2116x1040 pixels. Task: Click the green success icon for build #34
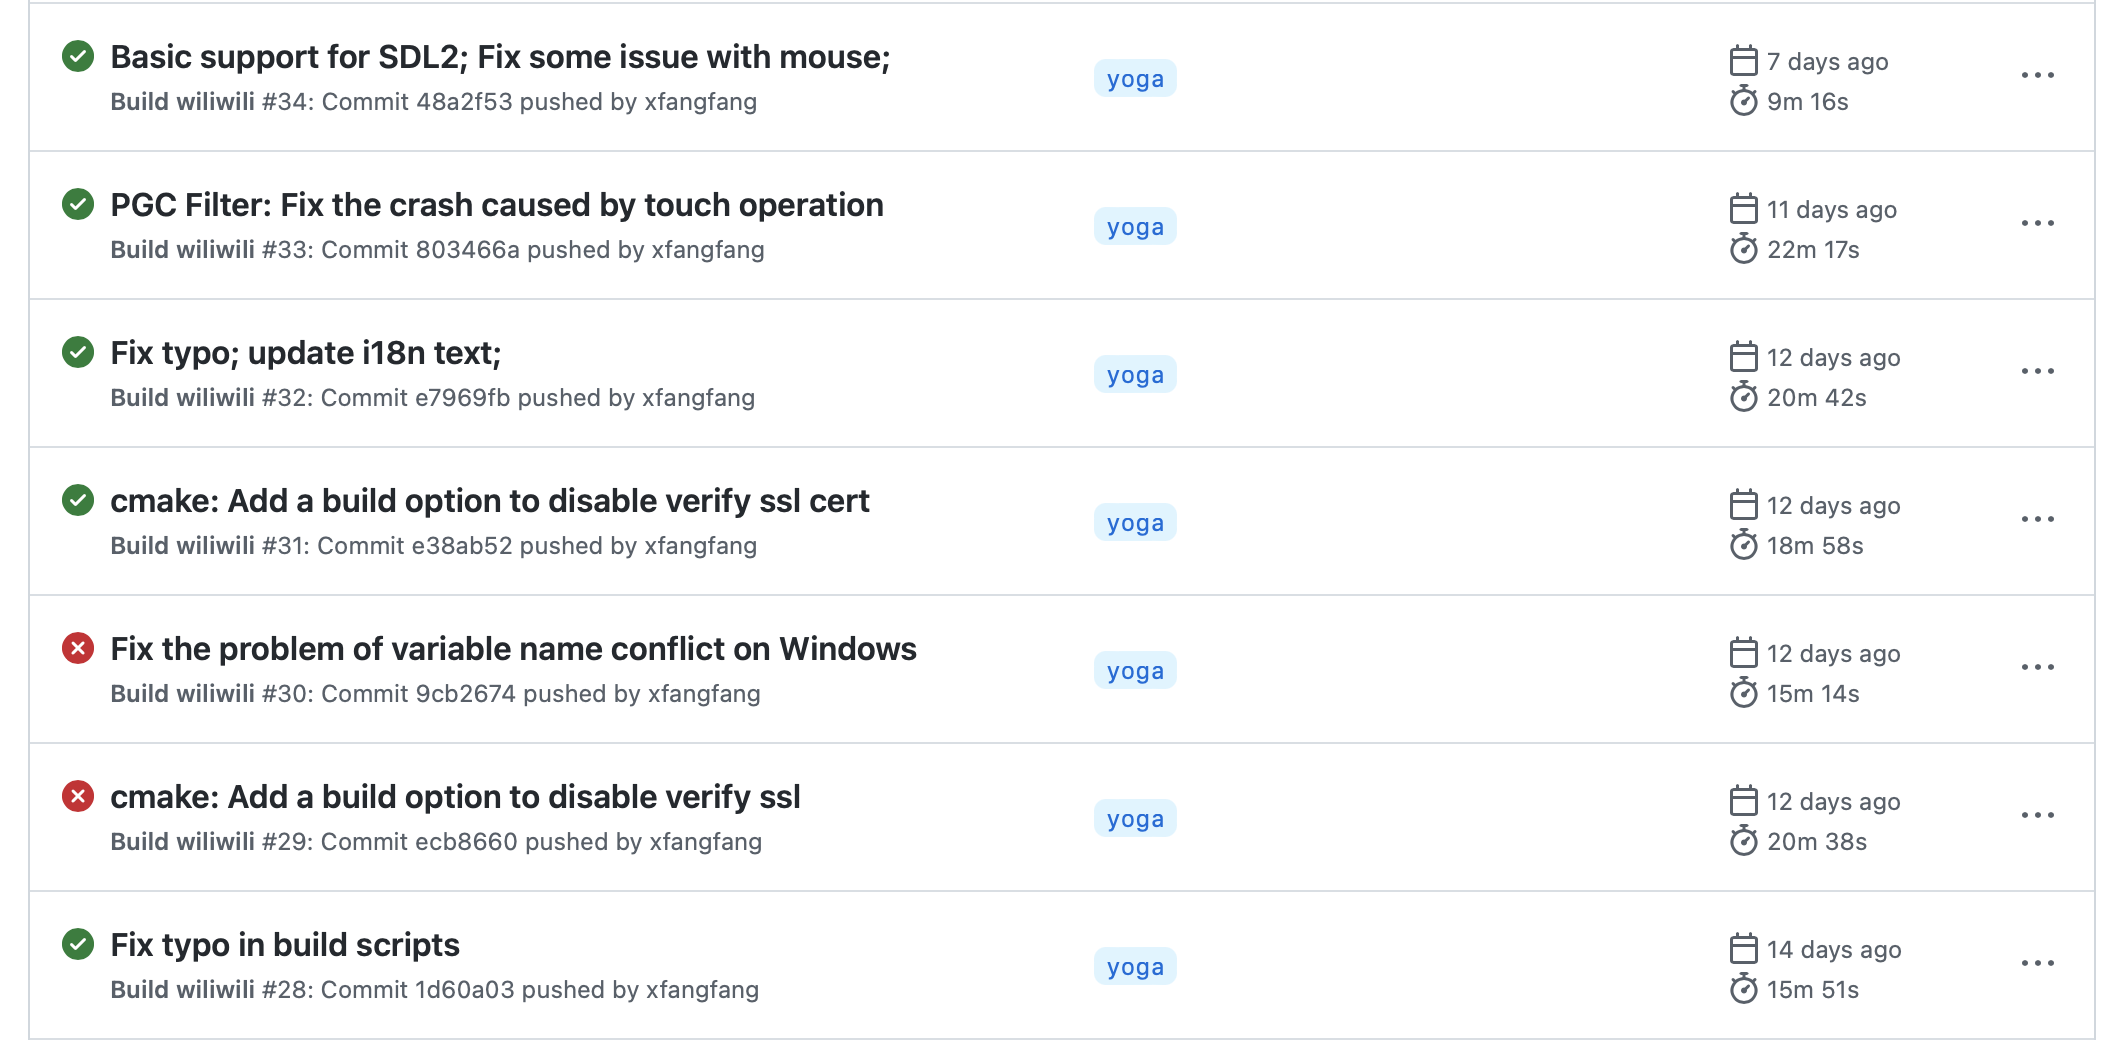(78, 57)
